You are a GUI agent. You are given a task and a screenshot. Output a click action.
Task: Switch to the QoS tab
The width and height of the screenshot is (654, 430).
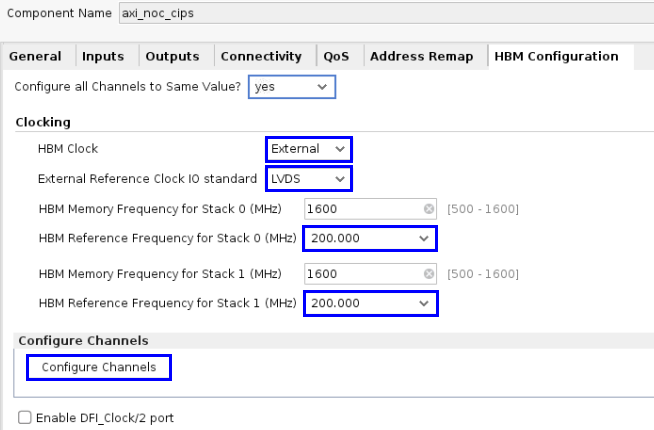(336, 57)
